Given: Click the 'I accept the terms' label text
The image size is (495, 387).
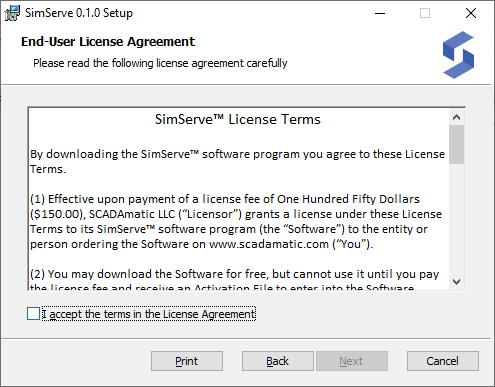Looking at the screenshot, I should 149,314.
